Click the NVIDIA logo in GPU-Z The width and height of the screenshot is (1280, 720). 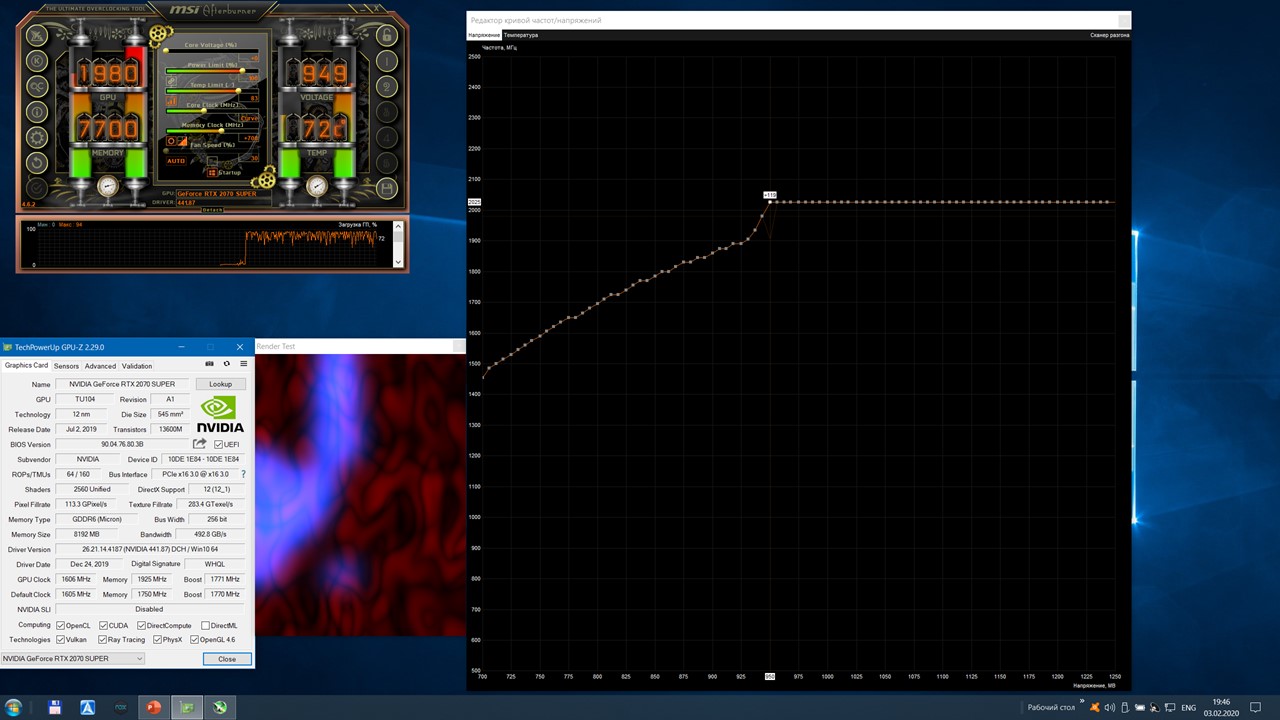pos(220,414)
